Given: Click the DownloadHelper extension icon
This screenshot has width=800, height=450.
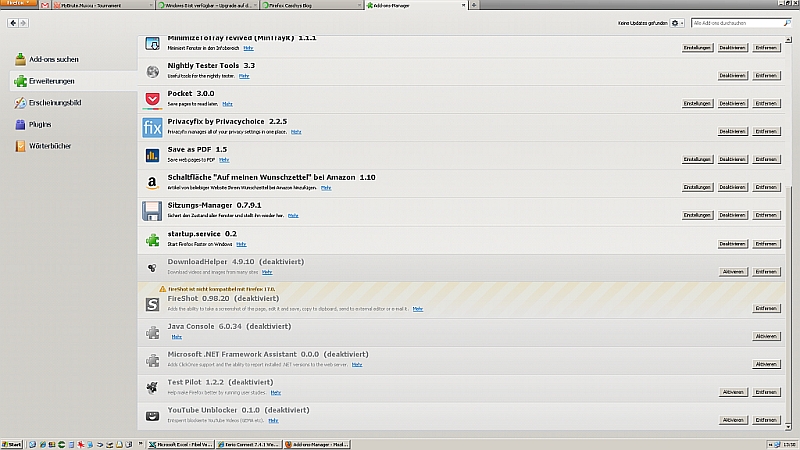Looking at the screenshot, I should (x=152, y=267).
